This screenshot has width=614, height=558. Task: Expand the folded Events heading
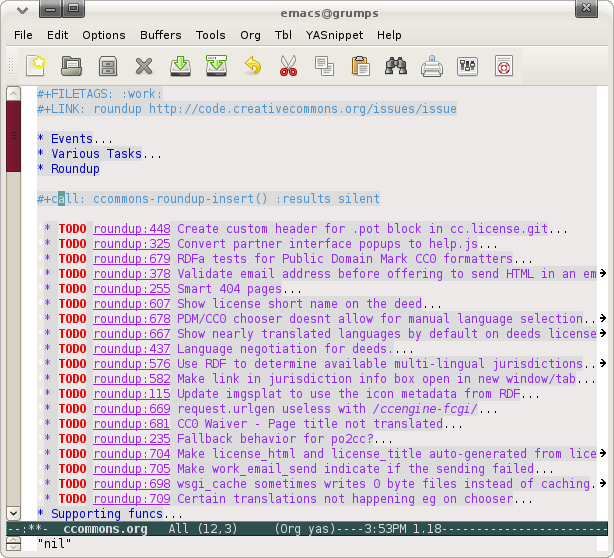[x=72, y=139]
